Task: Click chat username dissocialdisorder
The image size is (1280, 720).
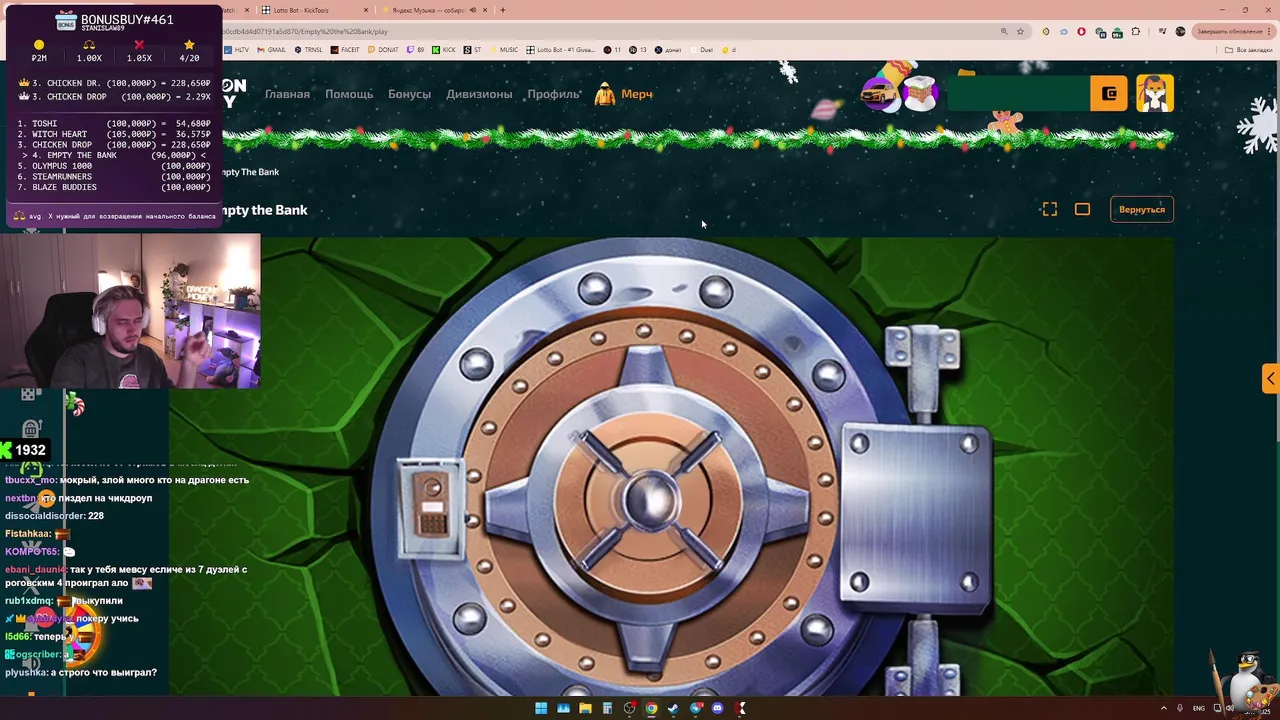Action: click(44, 515)
